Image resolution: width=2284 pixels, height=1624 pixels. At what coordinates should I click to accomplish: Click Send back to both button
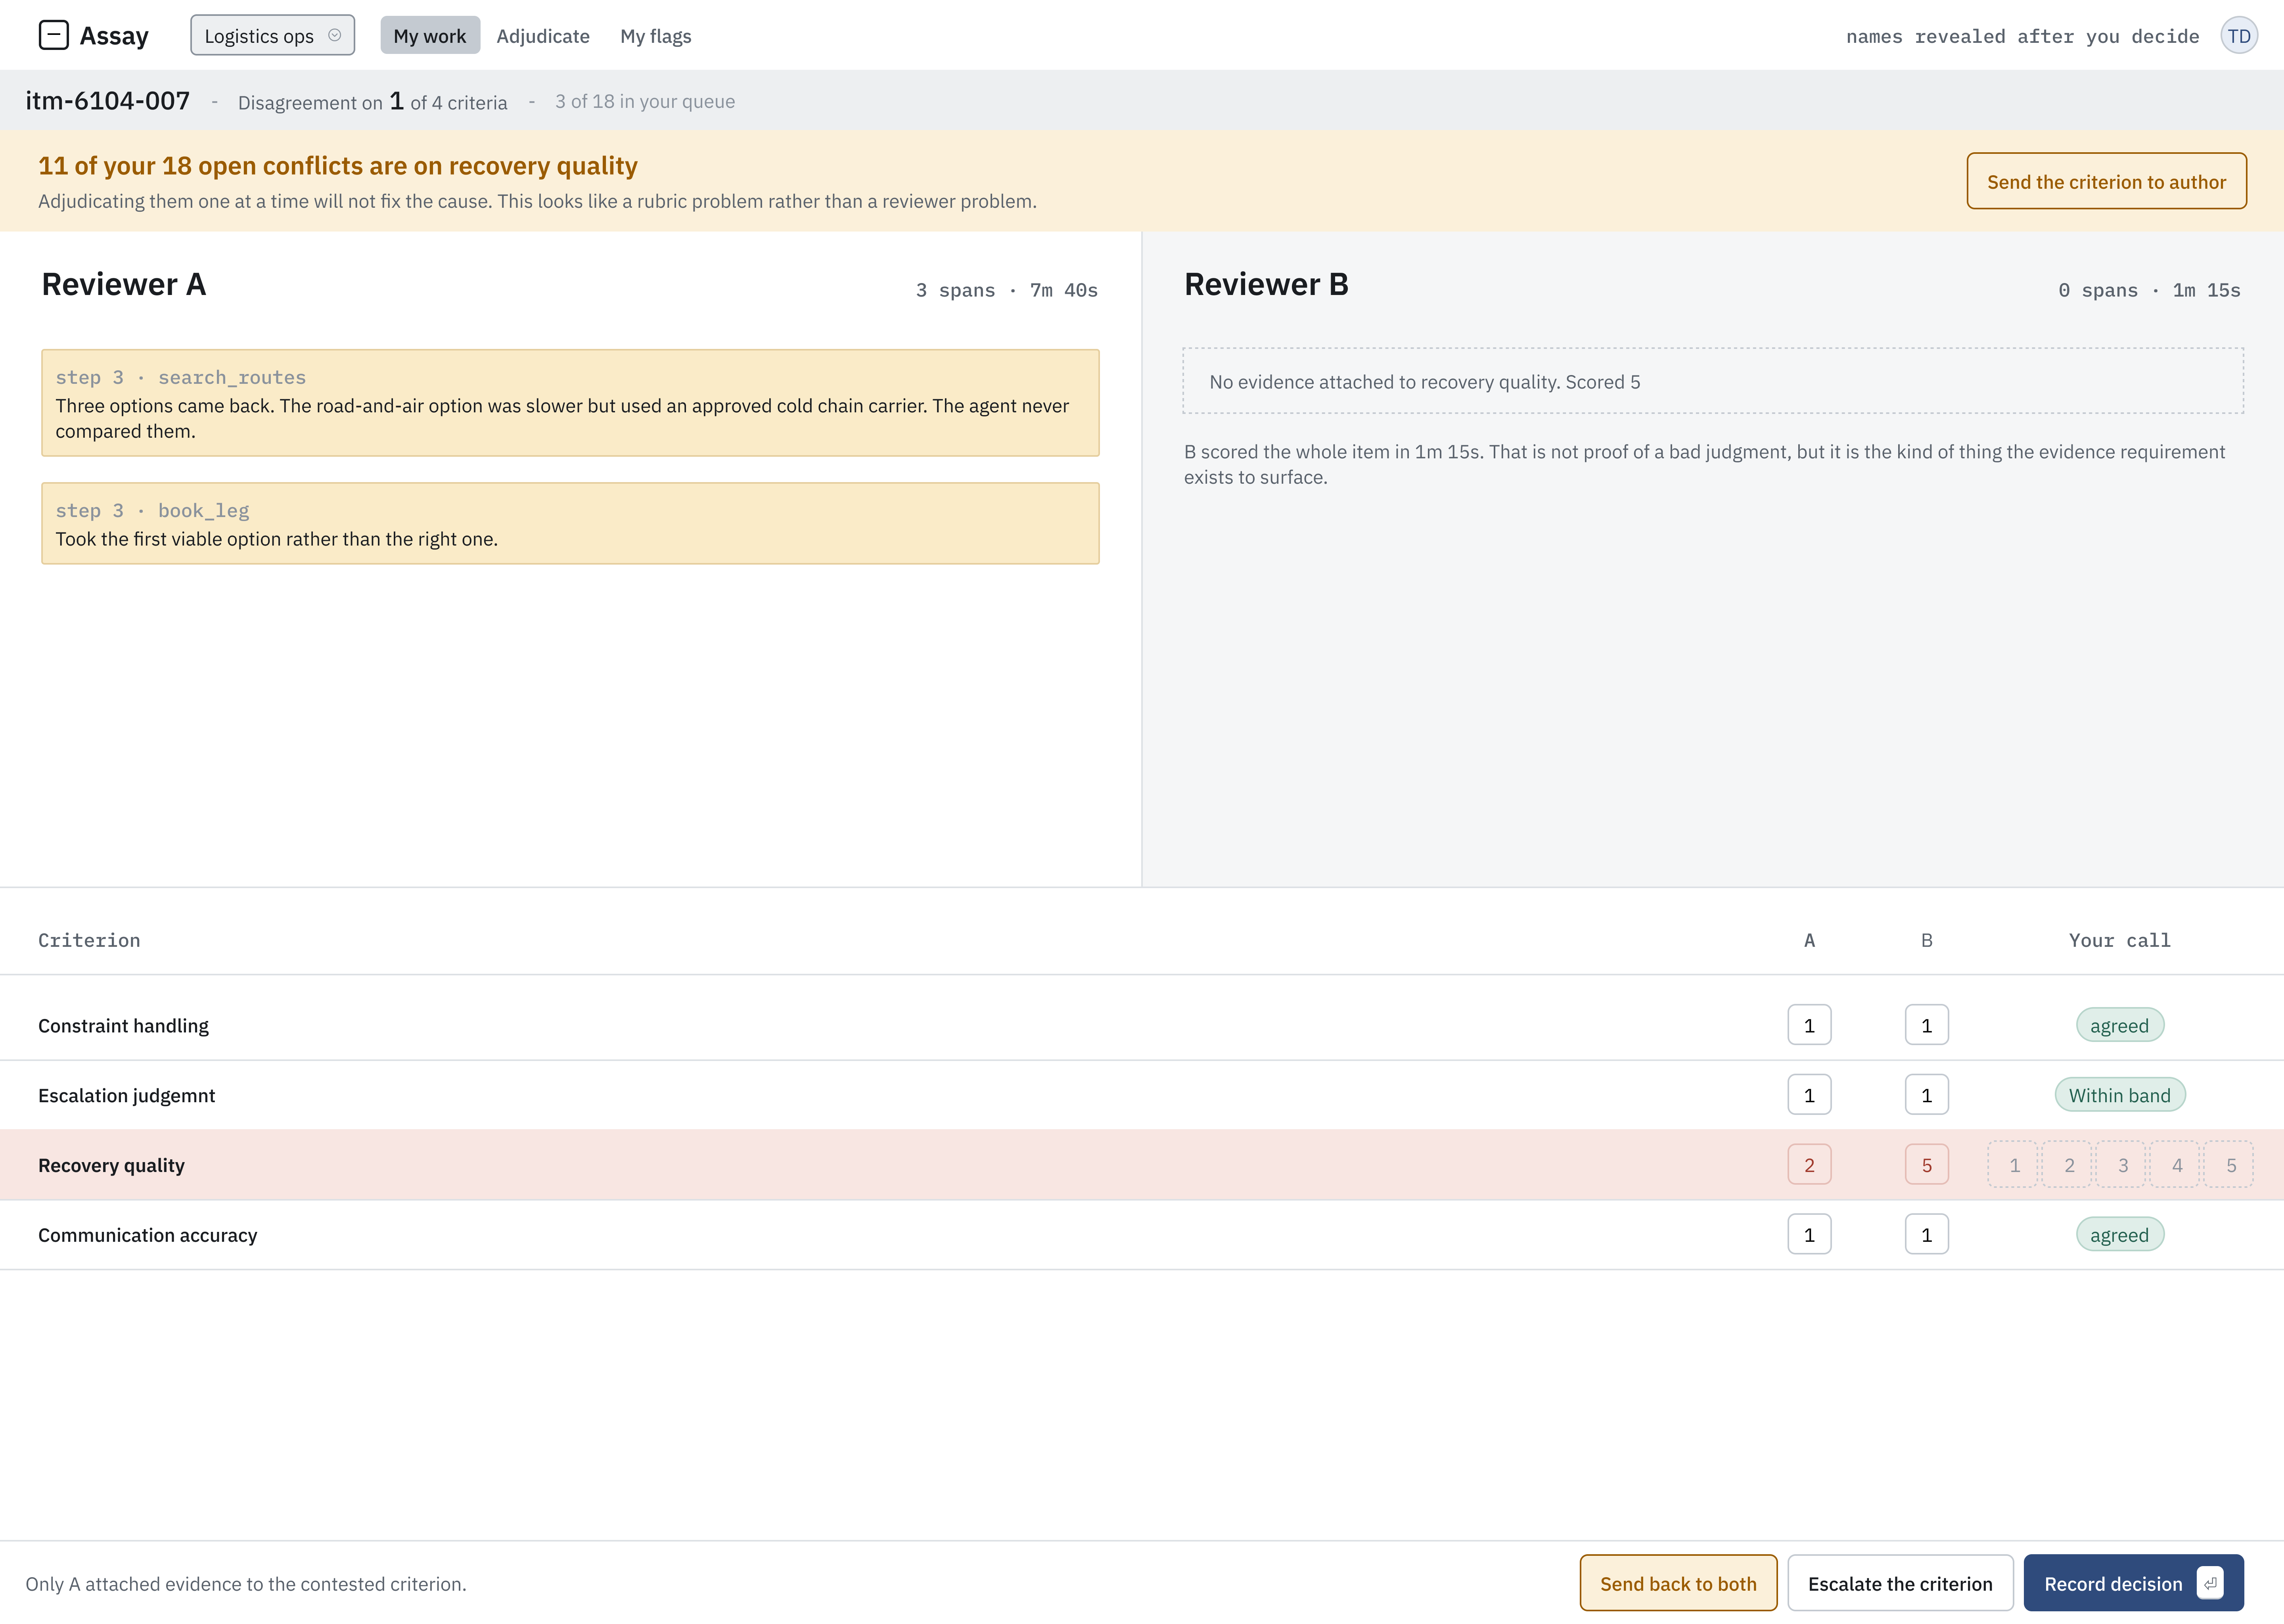(1678, 1583)
